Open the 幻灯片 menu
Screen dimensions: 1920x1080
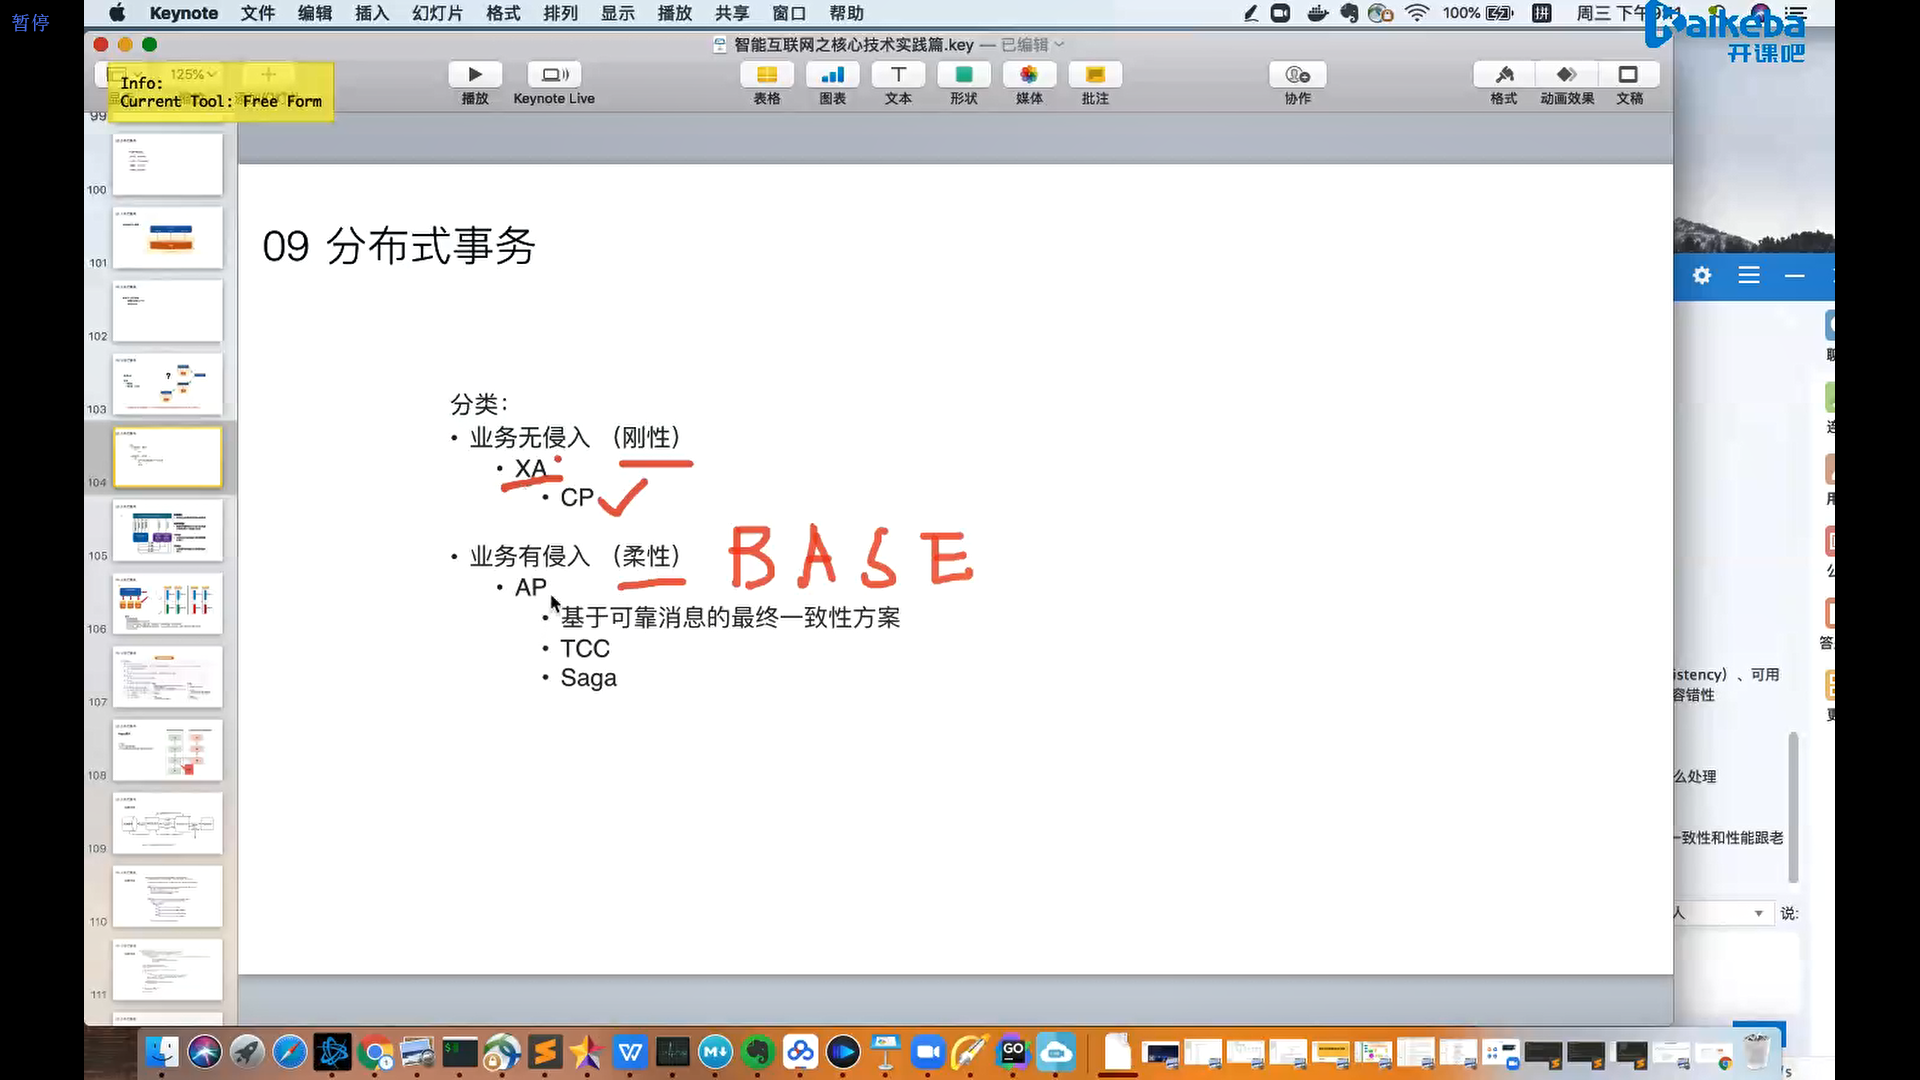[x=437, y=13]
